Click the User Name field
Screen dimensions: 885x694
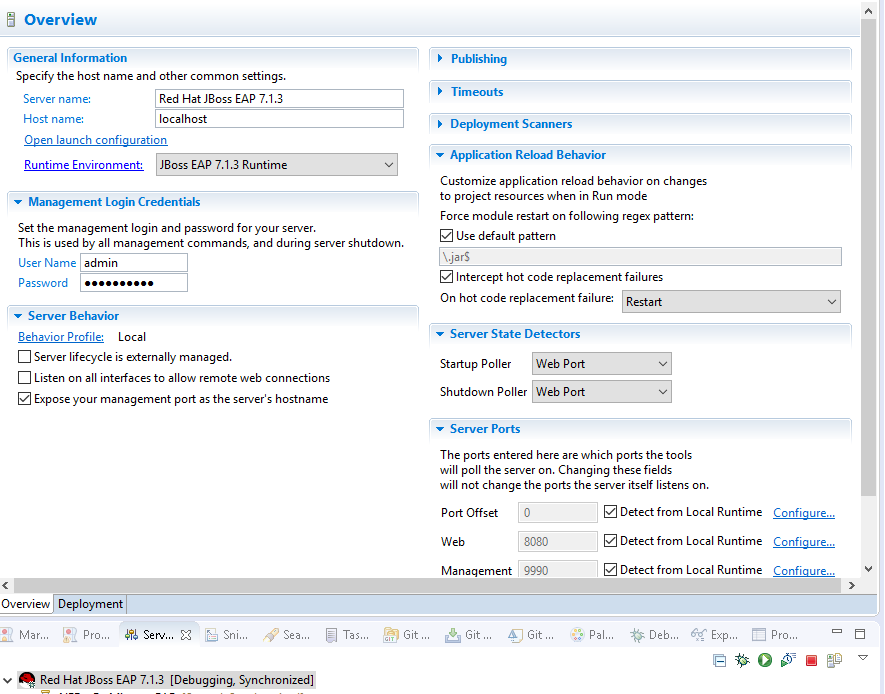click(x=134, y=262)
